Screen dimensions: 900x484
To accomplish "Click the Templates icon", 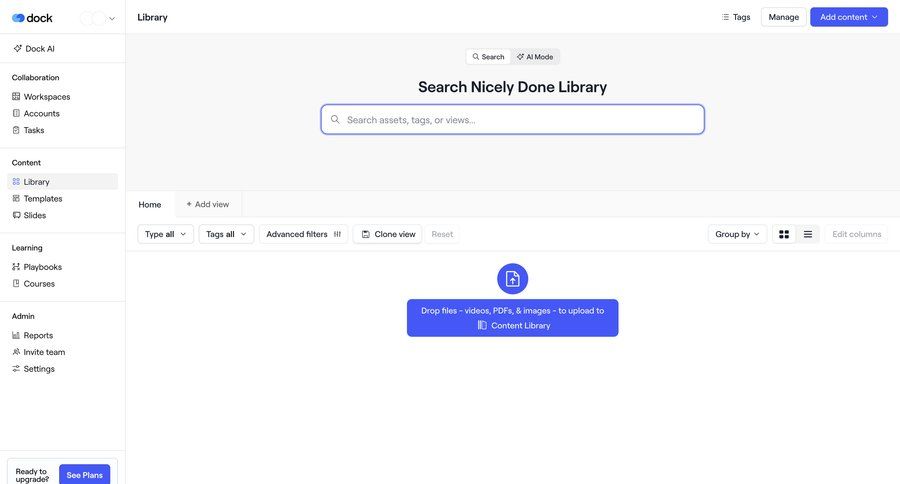I will coord(16,198).
